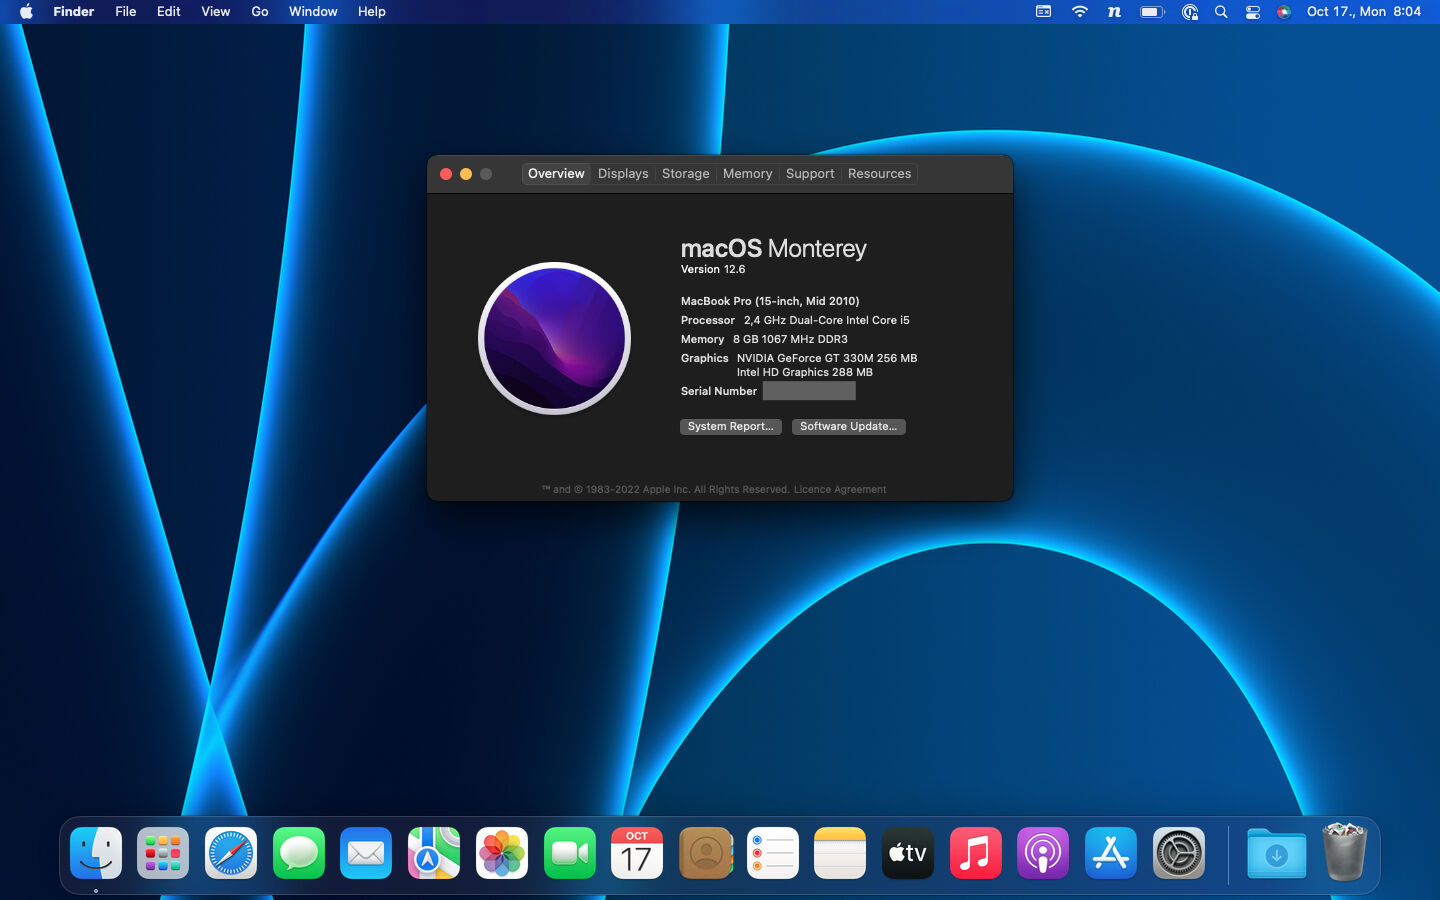The width and height of the screenshot is (1440, 900).
Task: Launch FaceTime from the Dock
Action: click(x=570, y=853)
